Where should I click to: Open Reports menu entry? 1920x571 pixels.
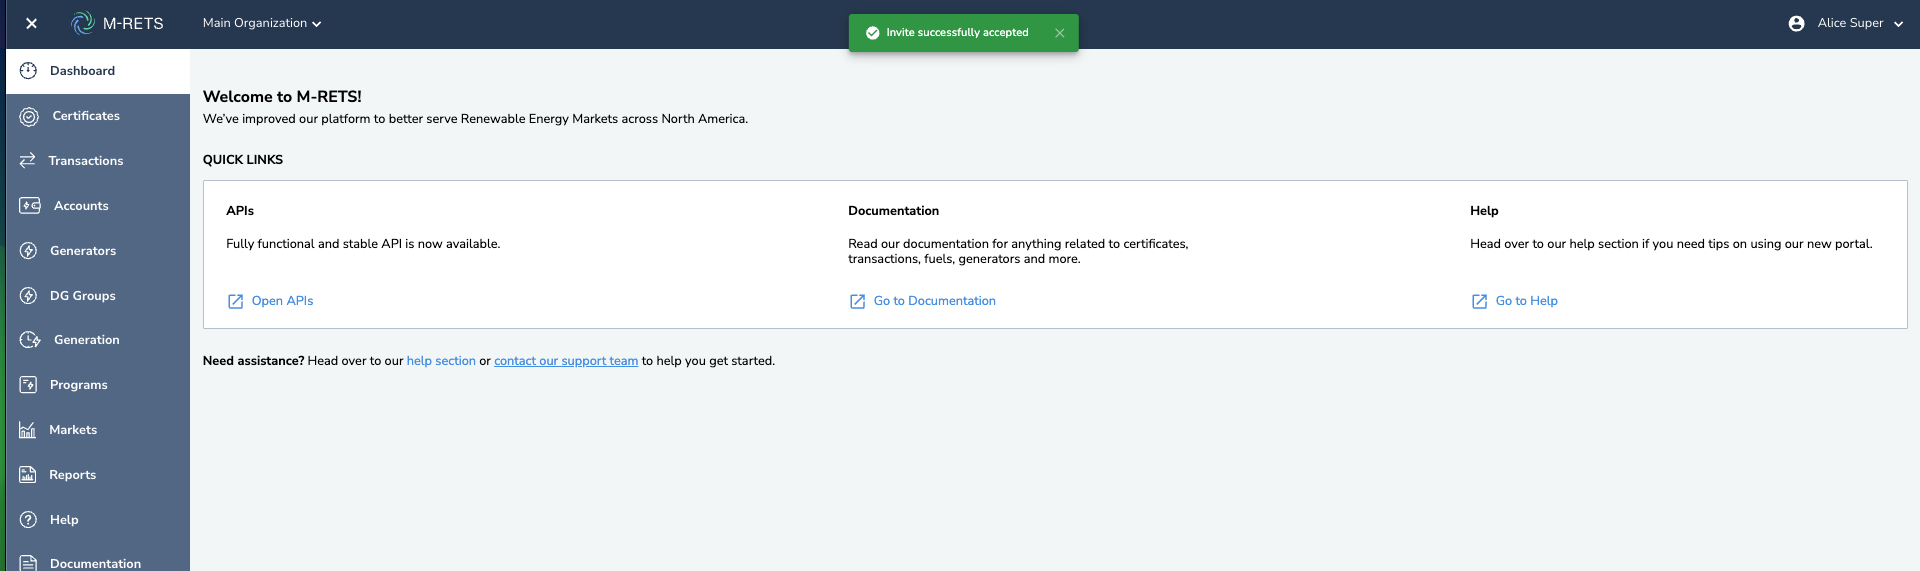98,475
